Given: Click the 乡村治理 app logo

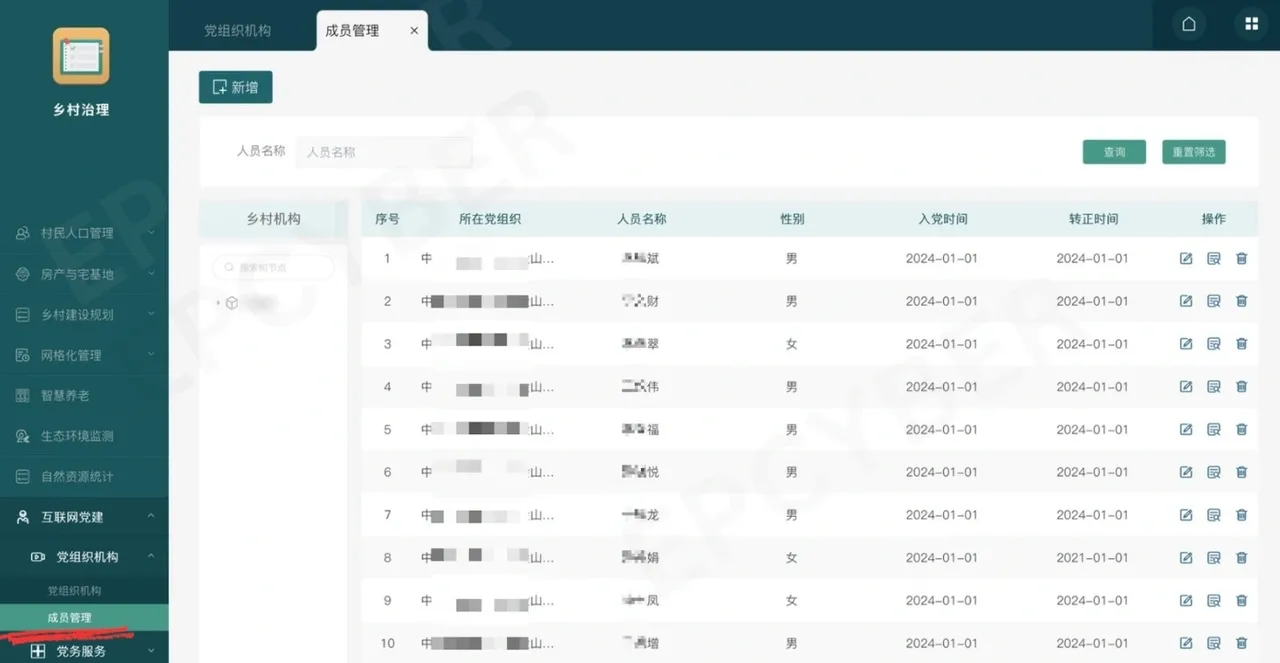Looking at the screenshot, I should click(x=81, y=56).
